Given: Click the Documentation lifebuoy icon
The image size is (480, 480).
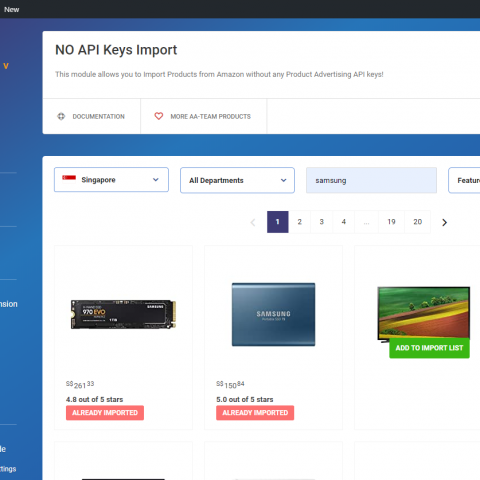Looking at the screenshot, I should [61, 116].
